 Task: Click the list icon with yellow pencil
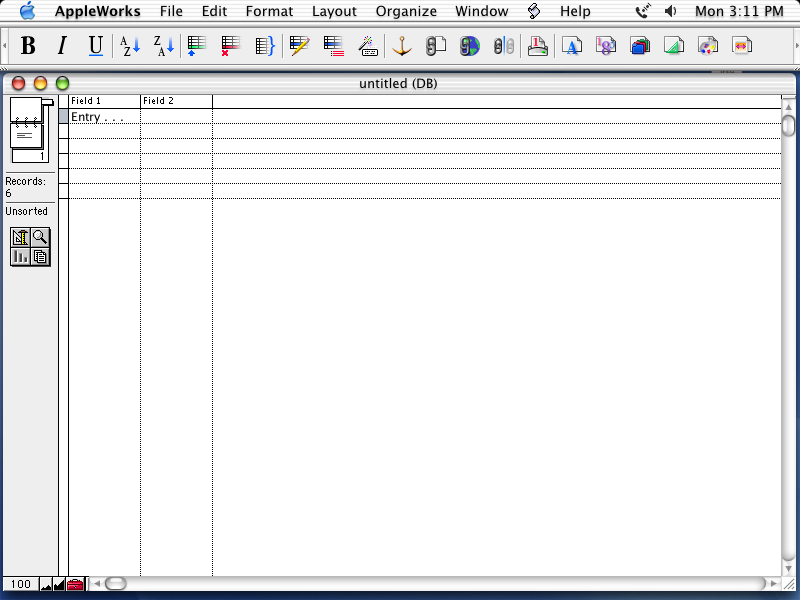pyautogui.click(x=299, y=45)
